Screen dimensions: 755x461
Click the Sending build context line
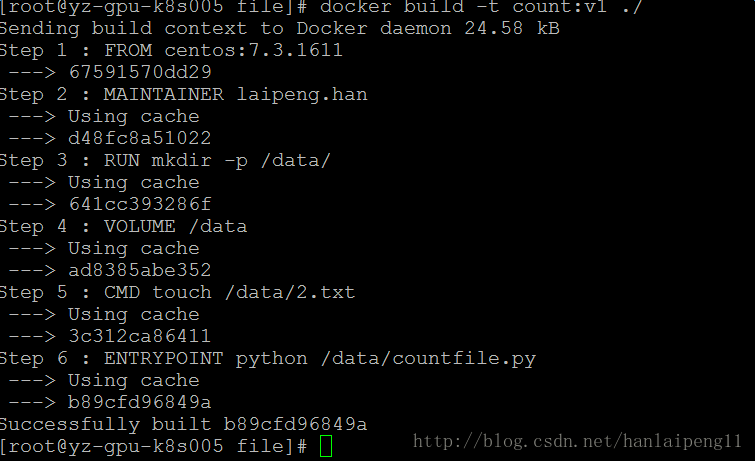[x=280, y=28]
